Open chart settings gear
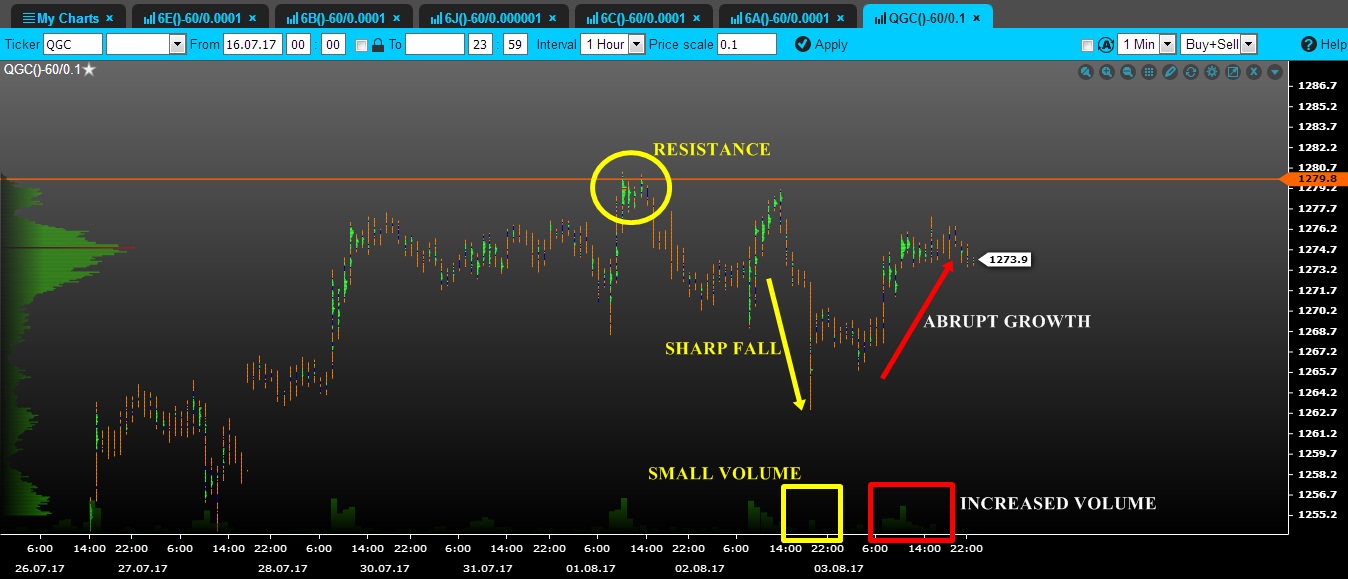The height and width of the screenshot is (579, 1348). pos(1212,72)
